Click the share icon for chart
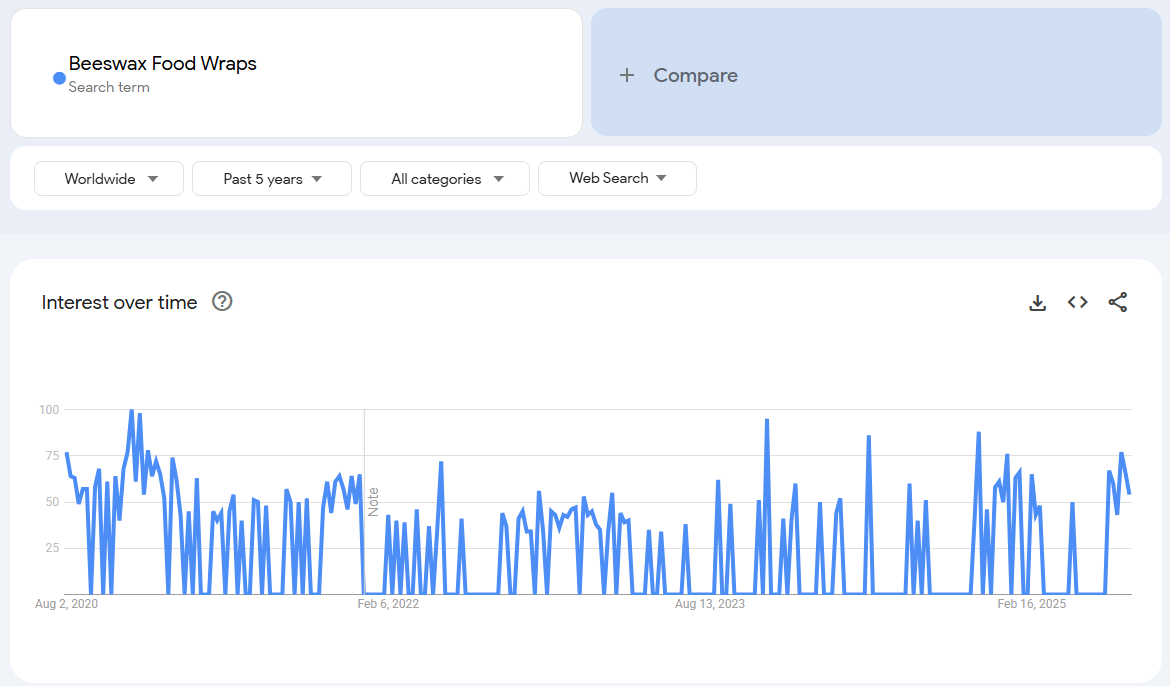The width and height of the screenshot is (1170, 686). pos(1118,302)
